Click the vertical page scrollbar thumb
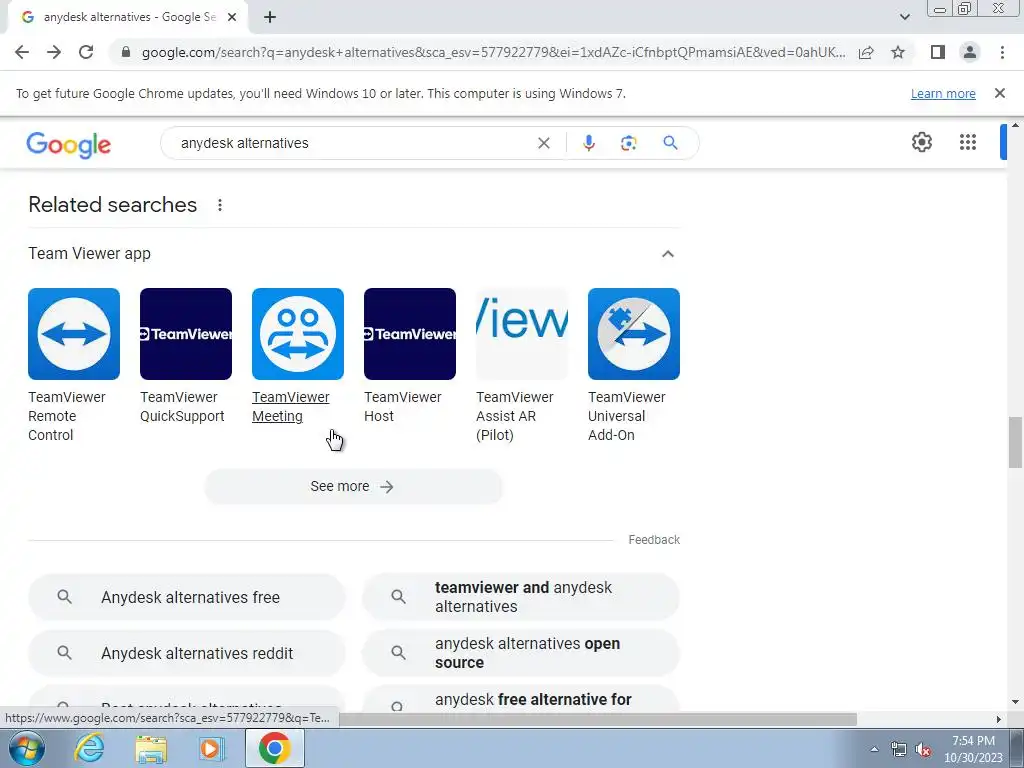 (x=1015, y=442)
